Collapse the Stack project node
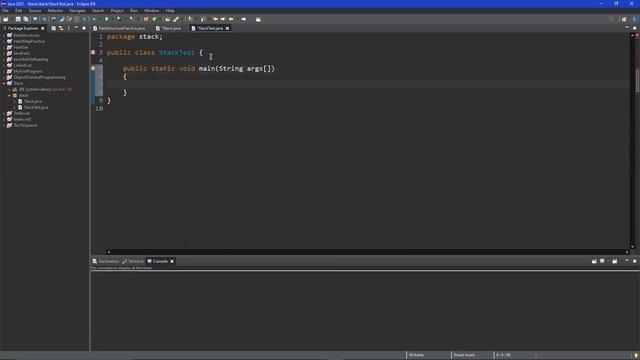 pos(4,83)
